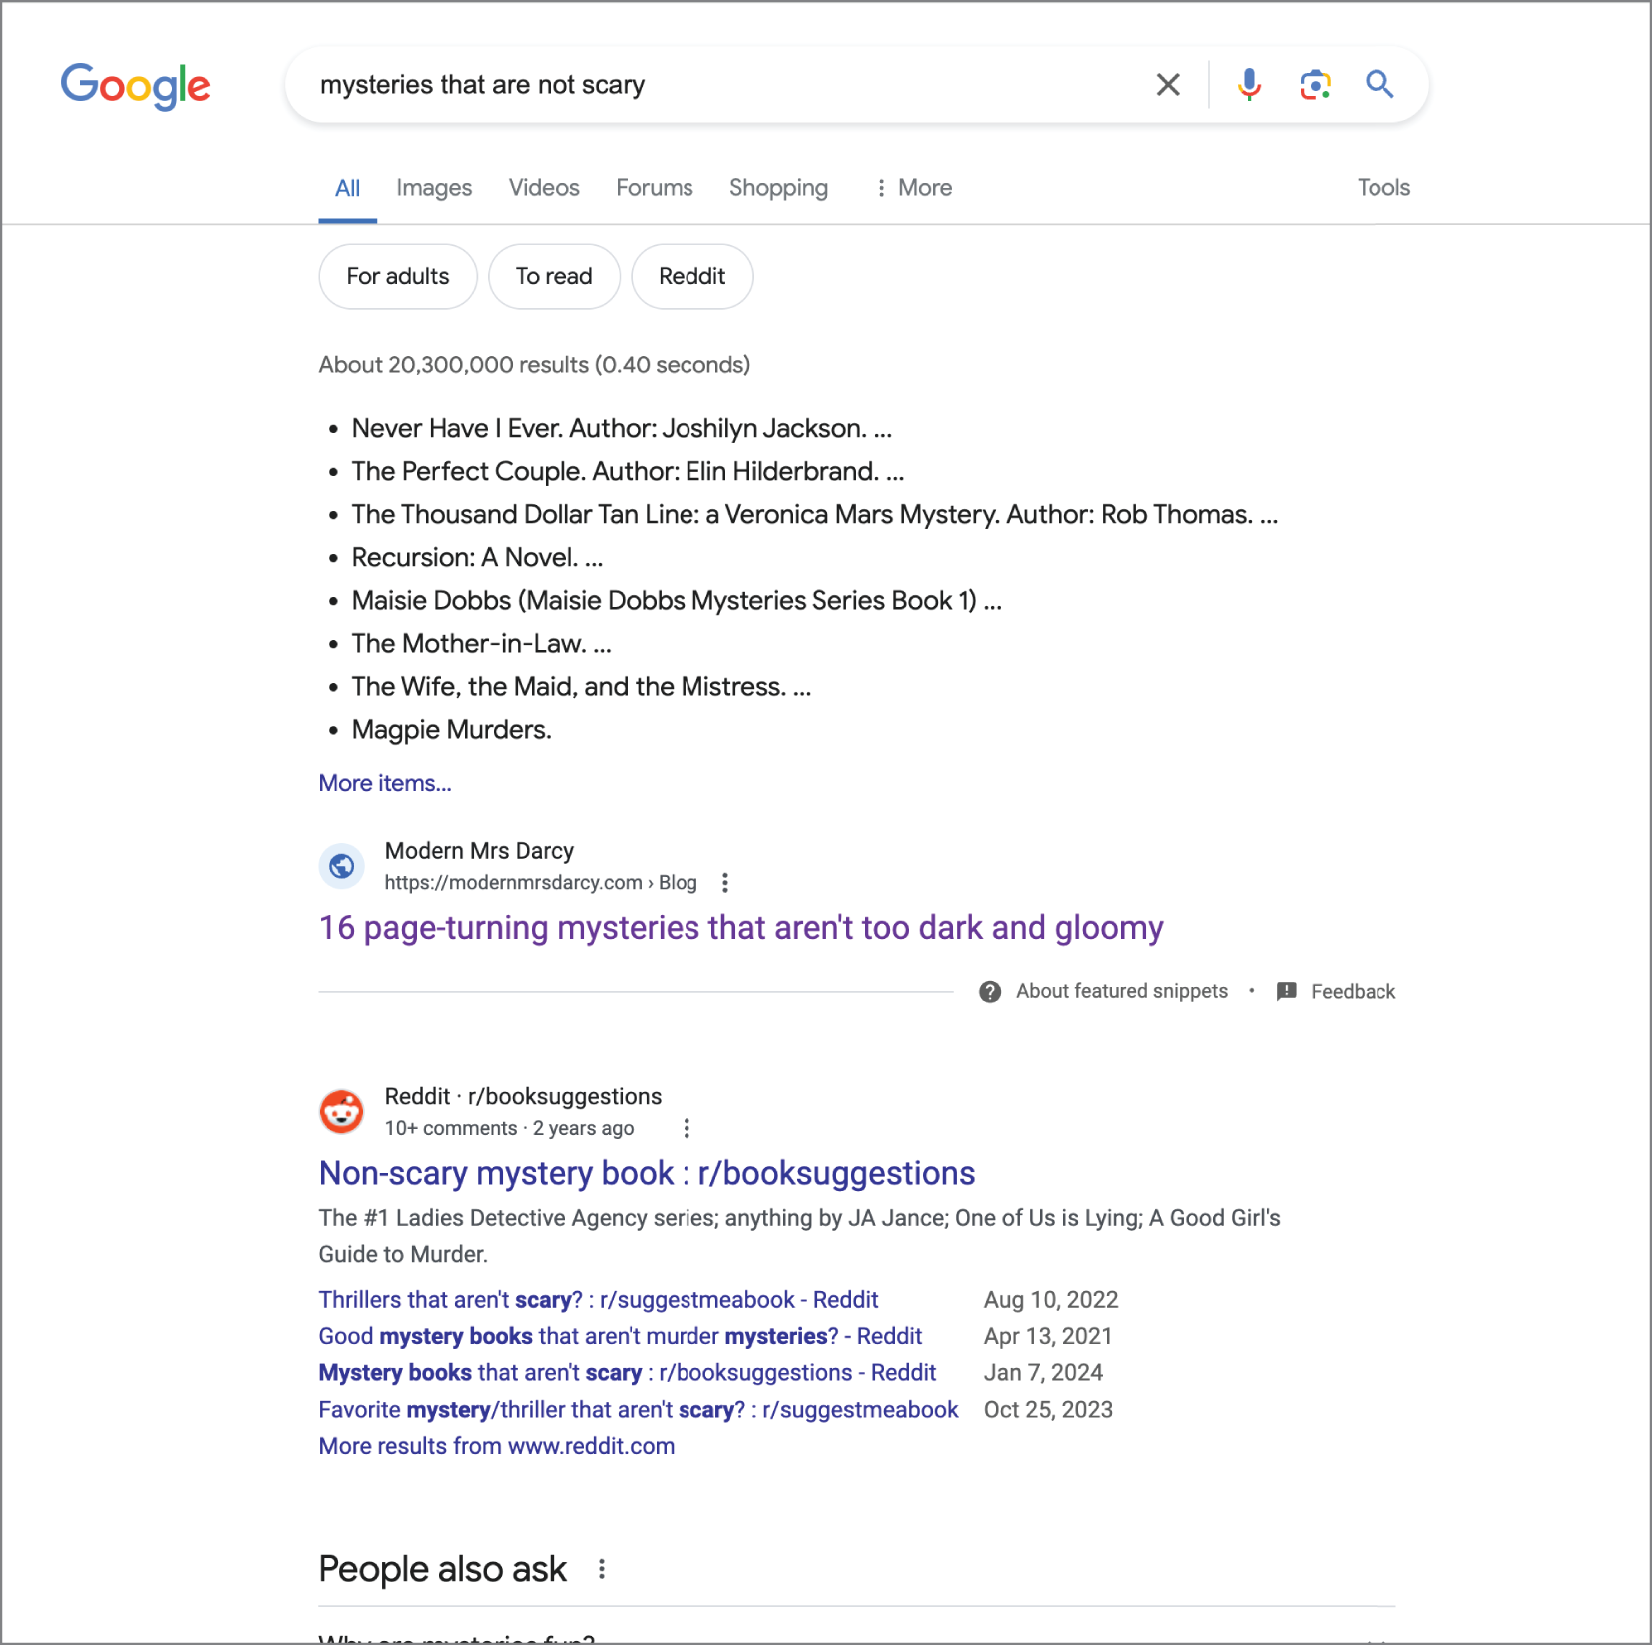Open the About featured snippets help icon
Viewport: 1652px width, 1645px height.
(990, 991)
